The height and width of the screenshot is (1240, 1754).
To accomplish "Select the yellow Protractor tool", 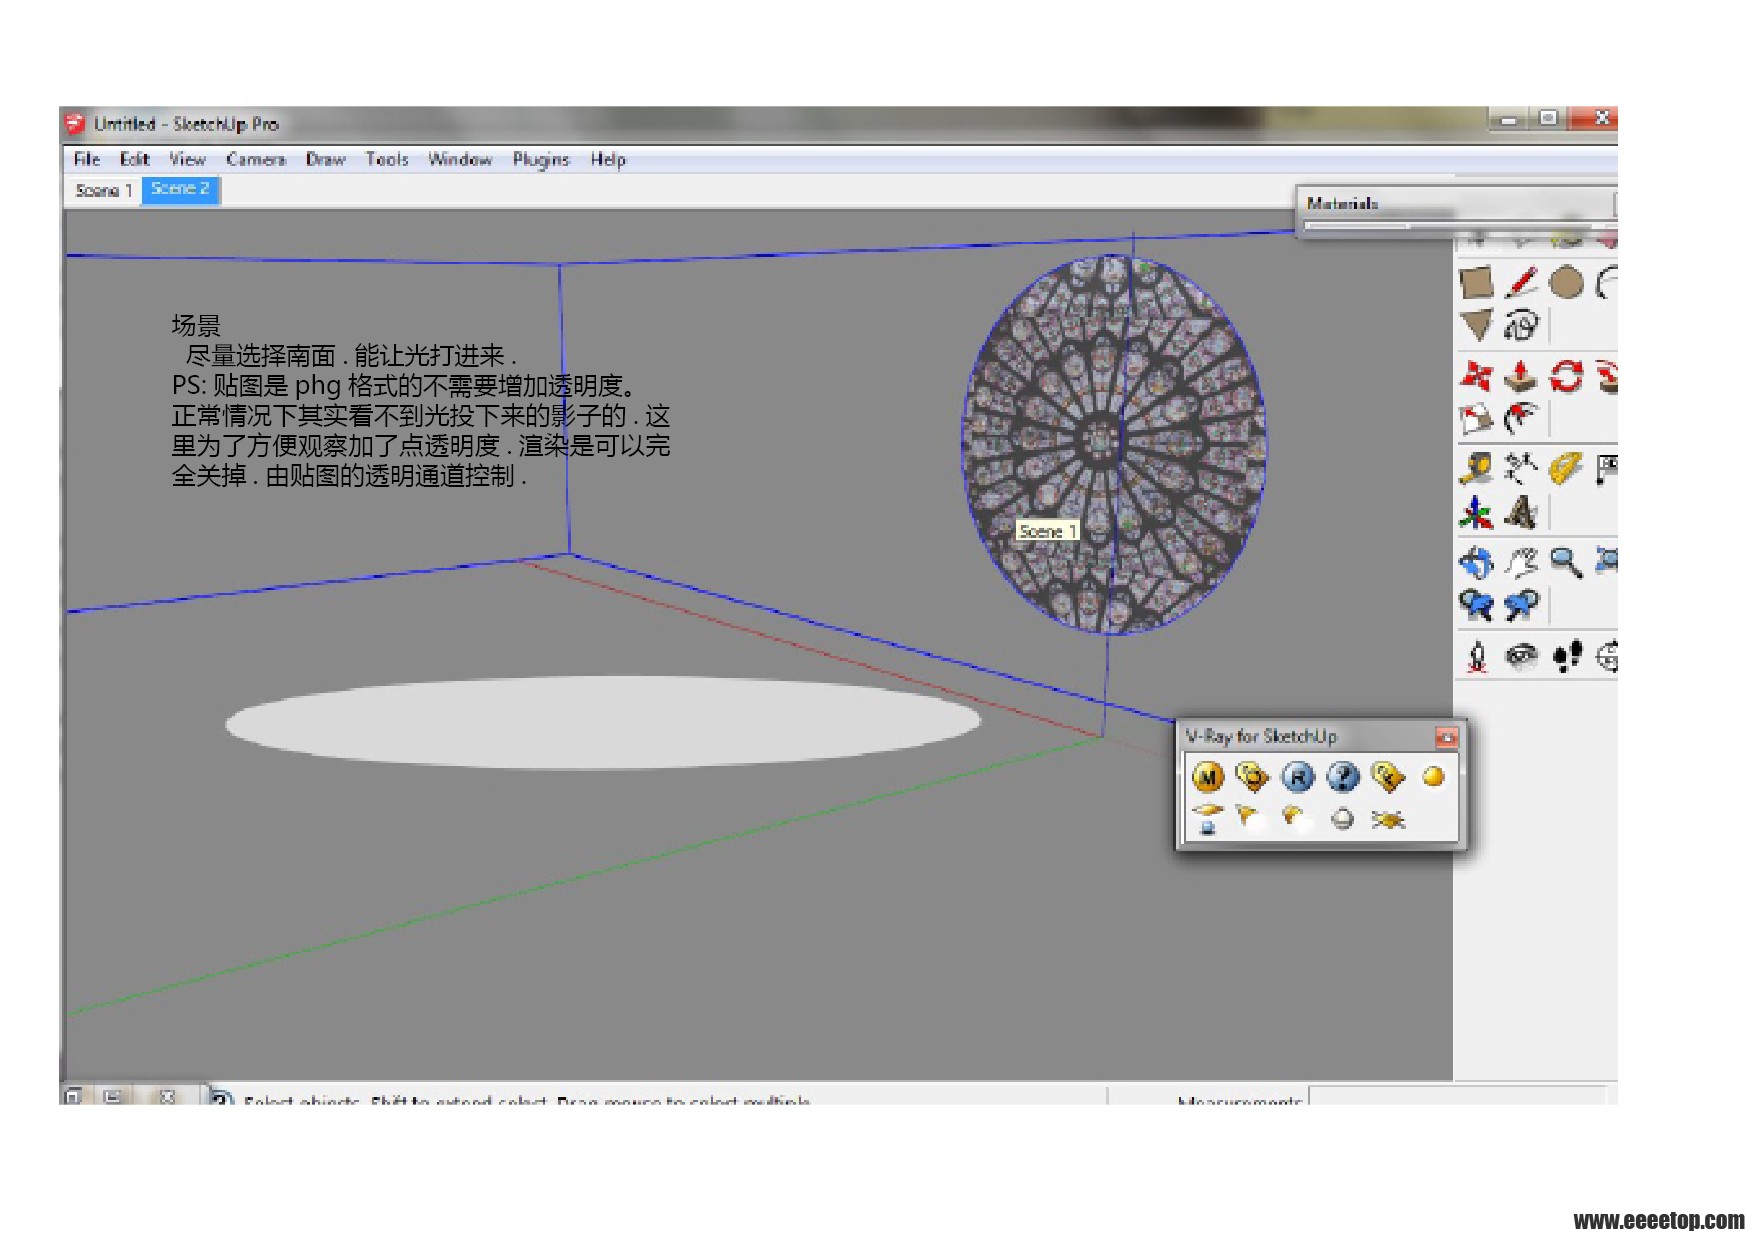I will click(x=1566, y=469).
